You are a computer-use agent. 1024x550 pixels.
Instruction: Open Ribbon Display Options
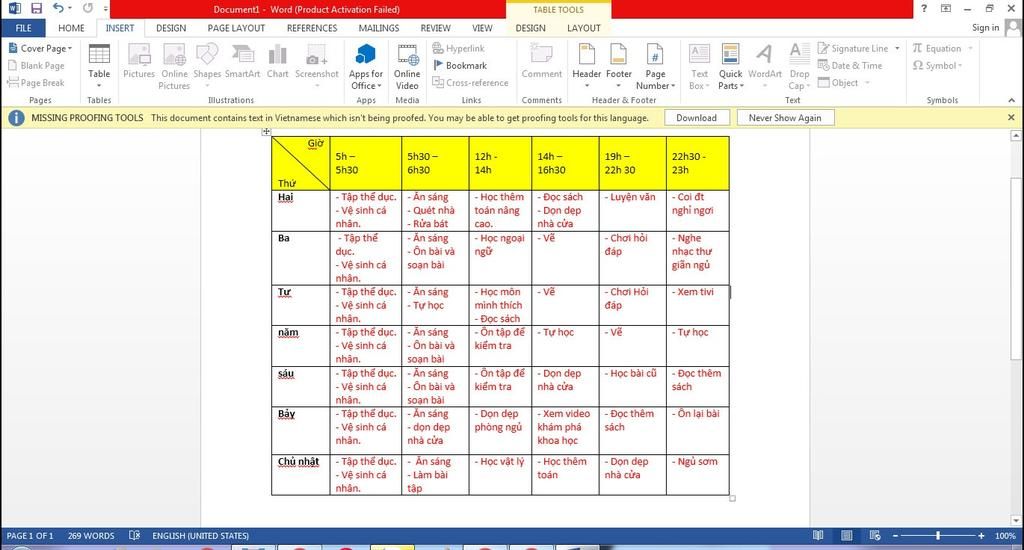click(x=946, y=8)
